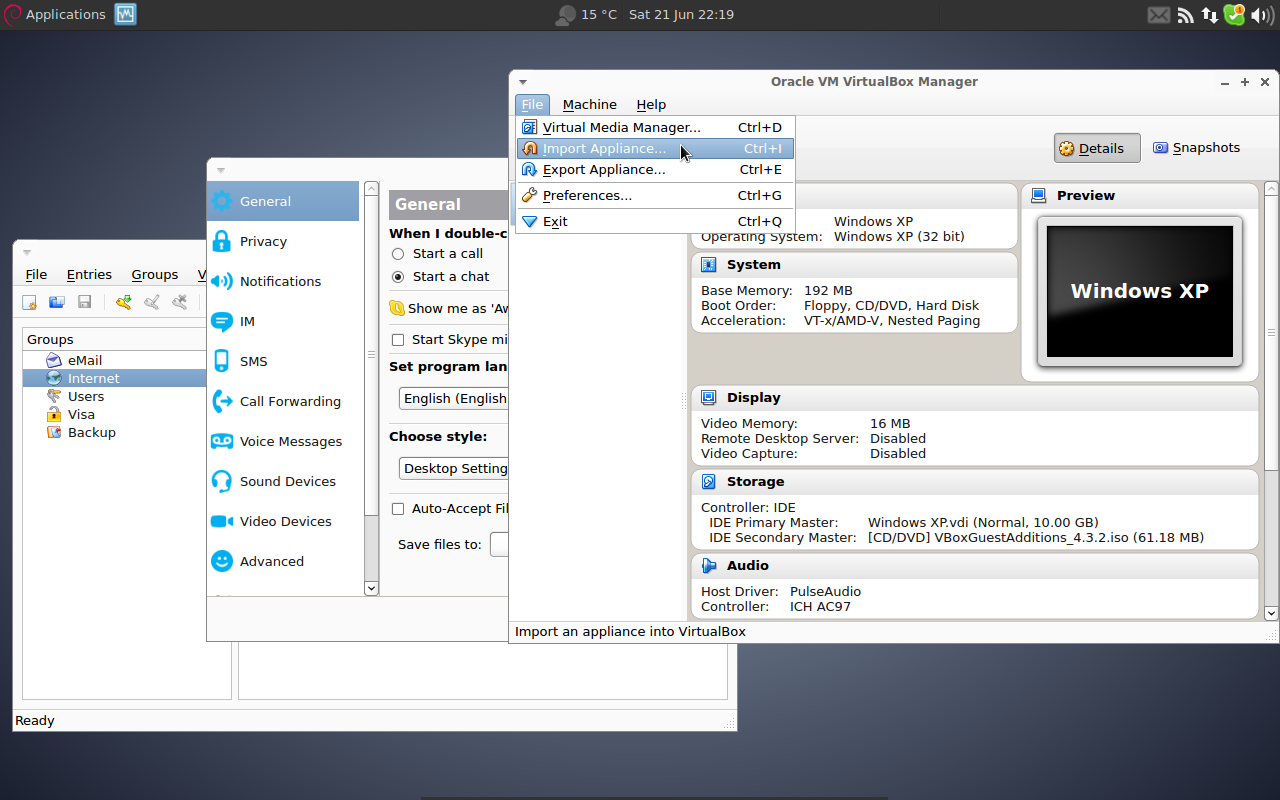Click the Windows XP preview thumbnail
This screenshot has height=800, width=1280.
tap(1140, 291)
